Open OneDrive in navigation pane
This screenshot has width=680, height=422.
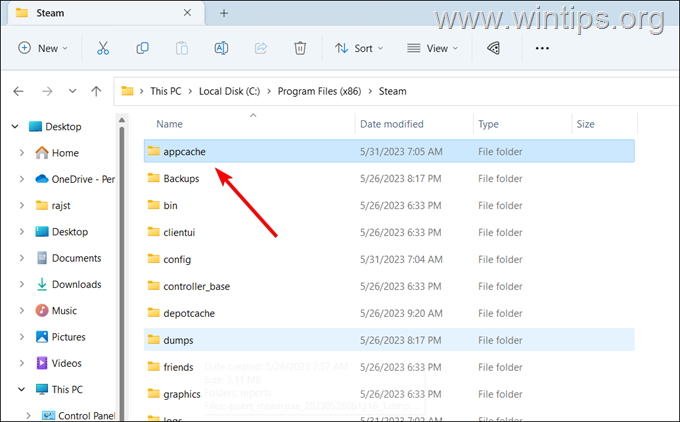click(75, 179)
